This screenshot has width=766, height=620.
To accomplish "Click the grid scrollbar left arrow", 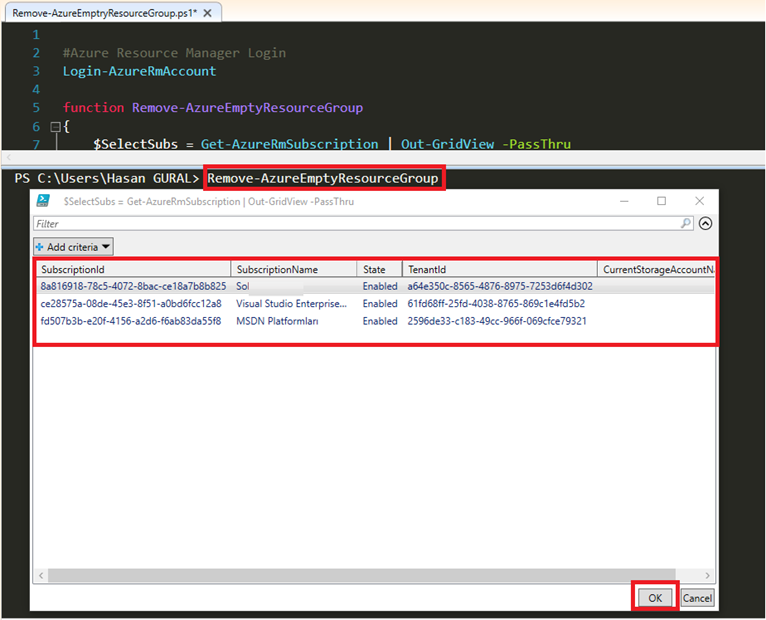I will [x=41, y=575].
